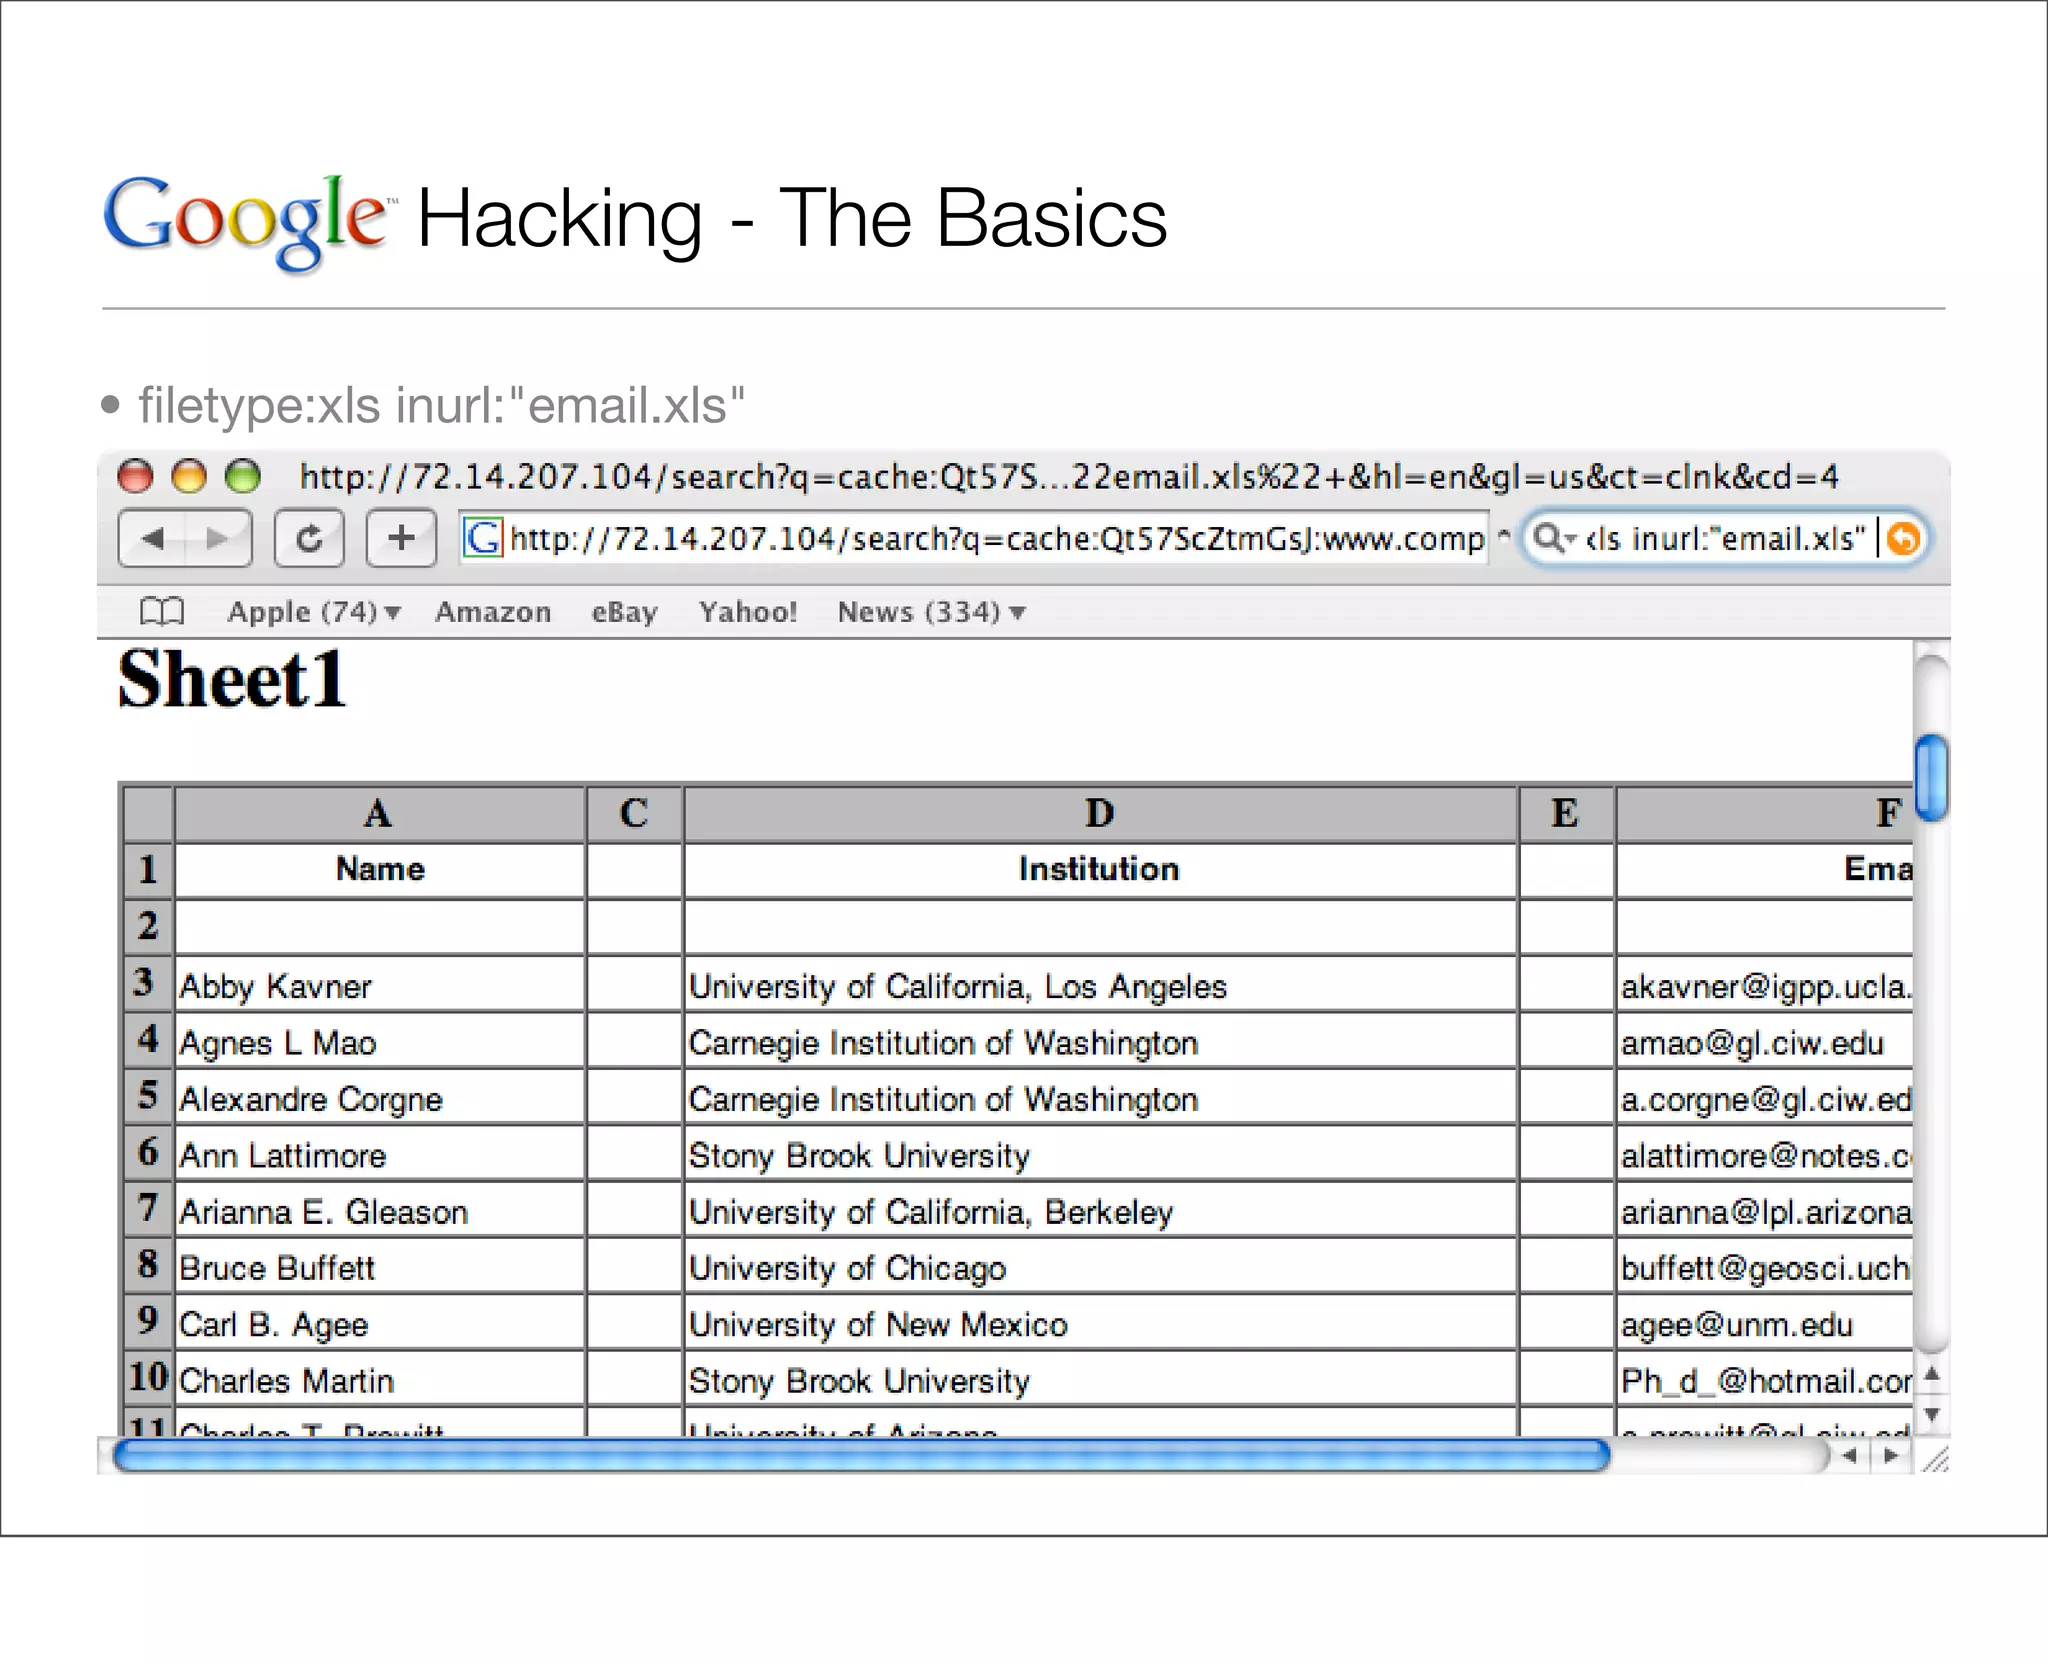Click the Google favicon in the address bar
The width and height of the screenshot is (2048, 1664).
(x=483, y=538)
